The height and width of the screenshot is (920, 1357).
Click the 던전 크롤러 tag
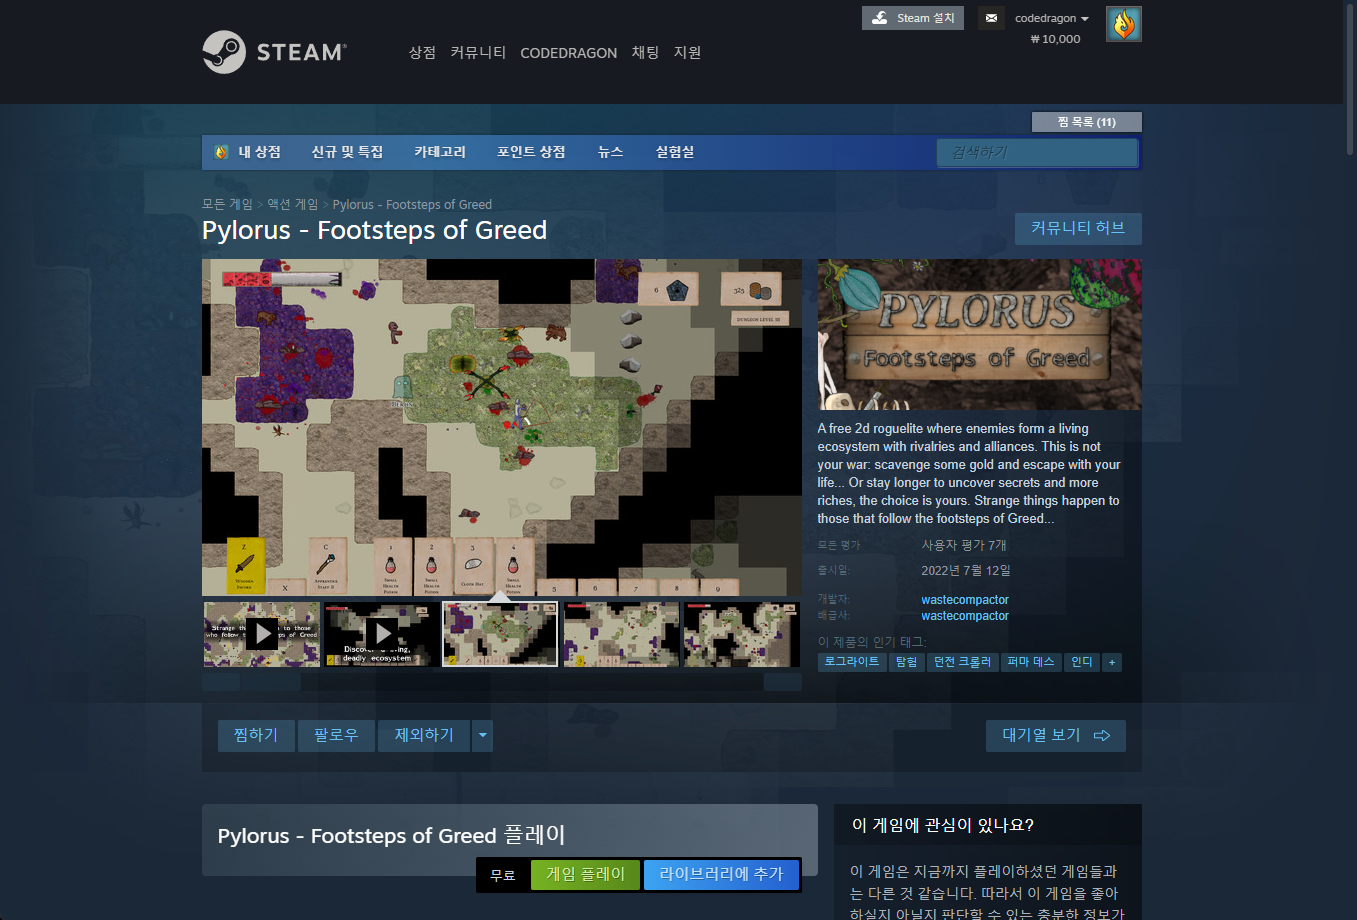coord(963,662)
